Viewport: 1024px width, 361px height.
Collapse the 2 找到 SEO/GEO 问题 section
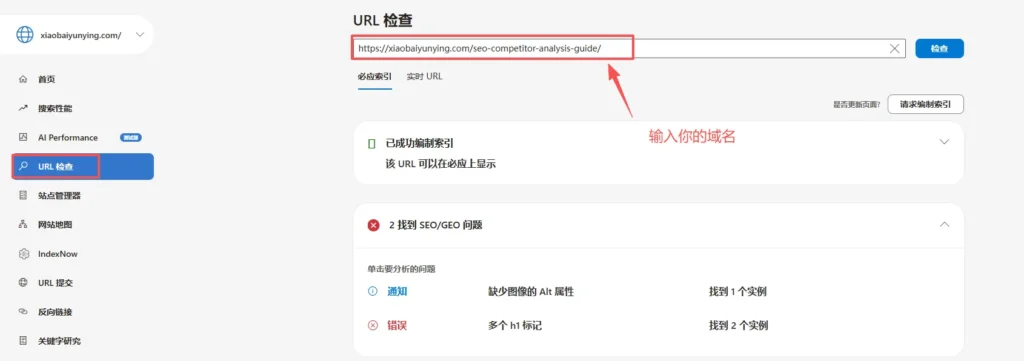click(944, 225)
